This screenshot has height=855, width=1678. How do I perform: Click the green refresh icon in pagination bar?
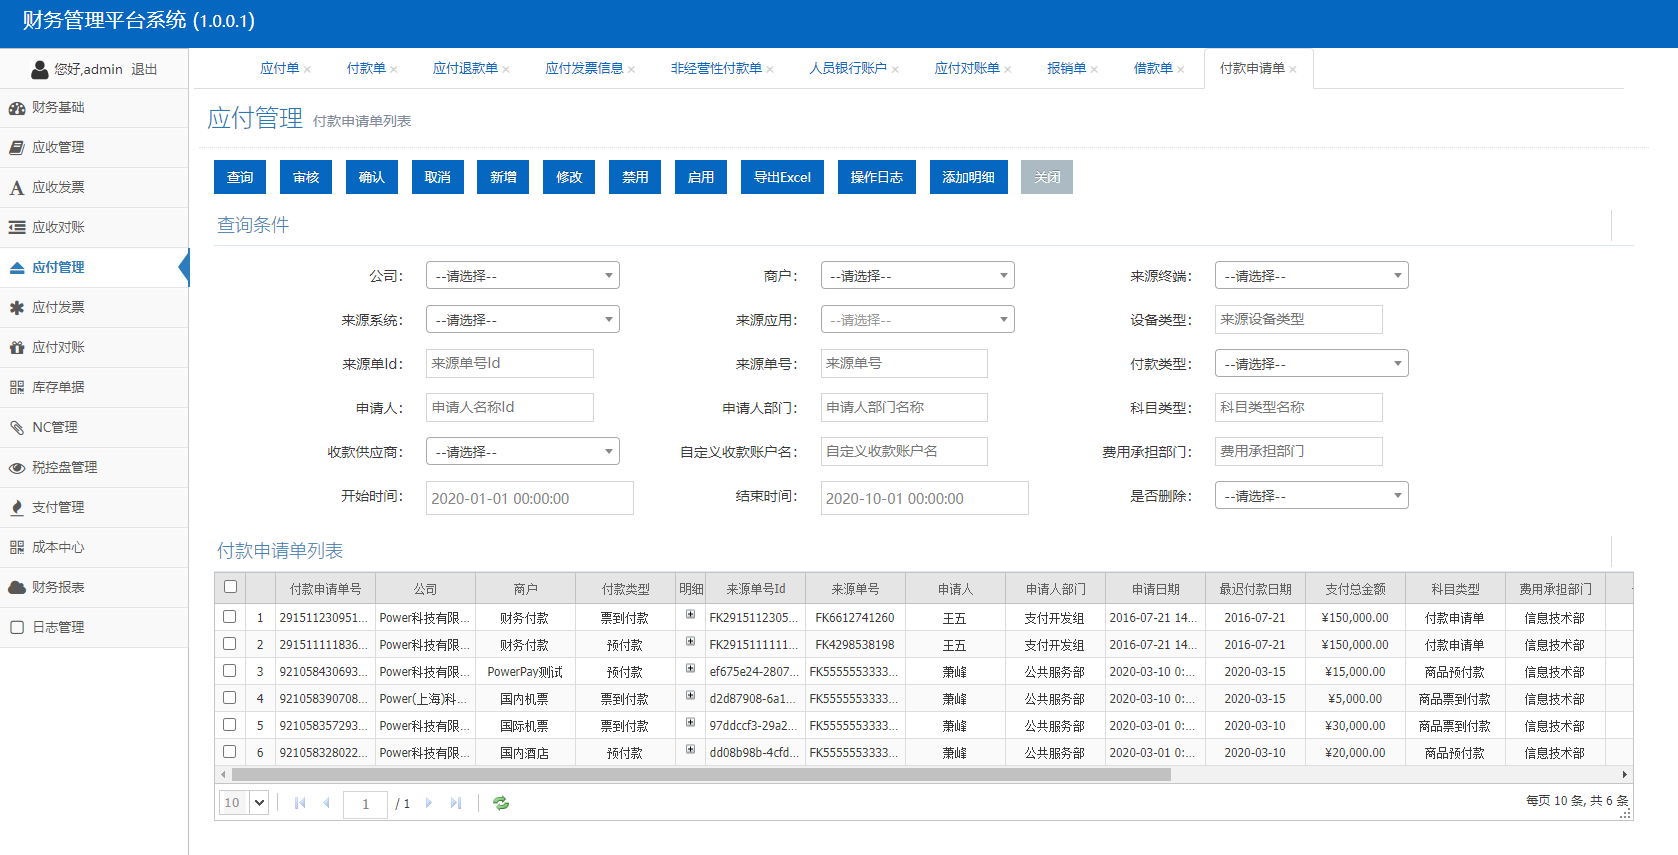(501, 803)
